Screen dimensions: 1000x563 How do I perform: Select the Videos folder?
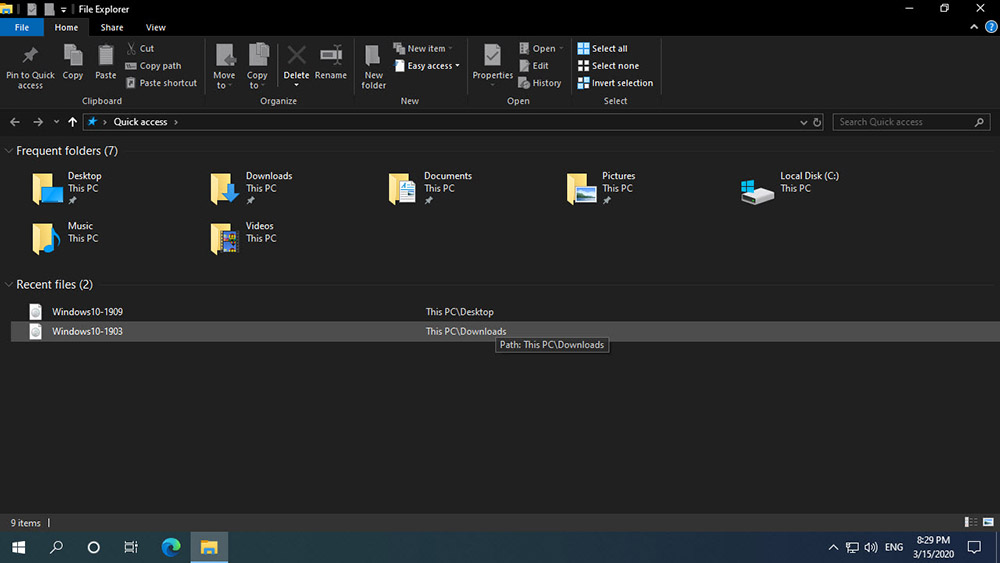242,238
